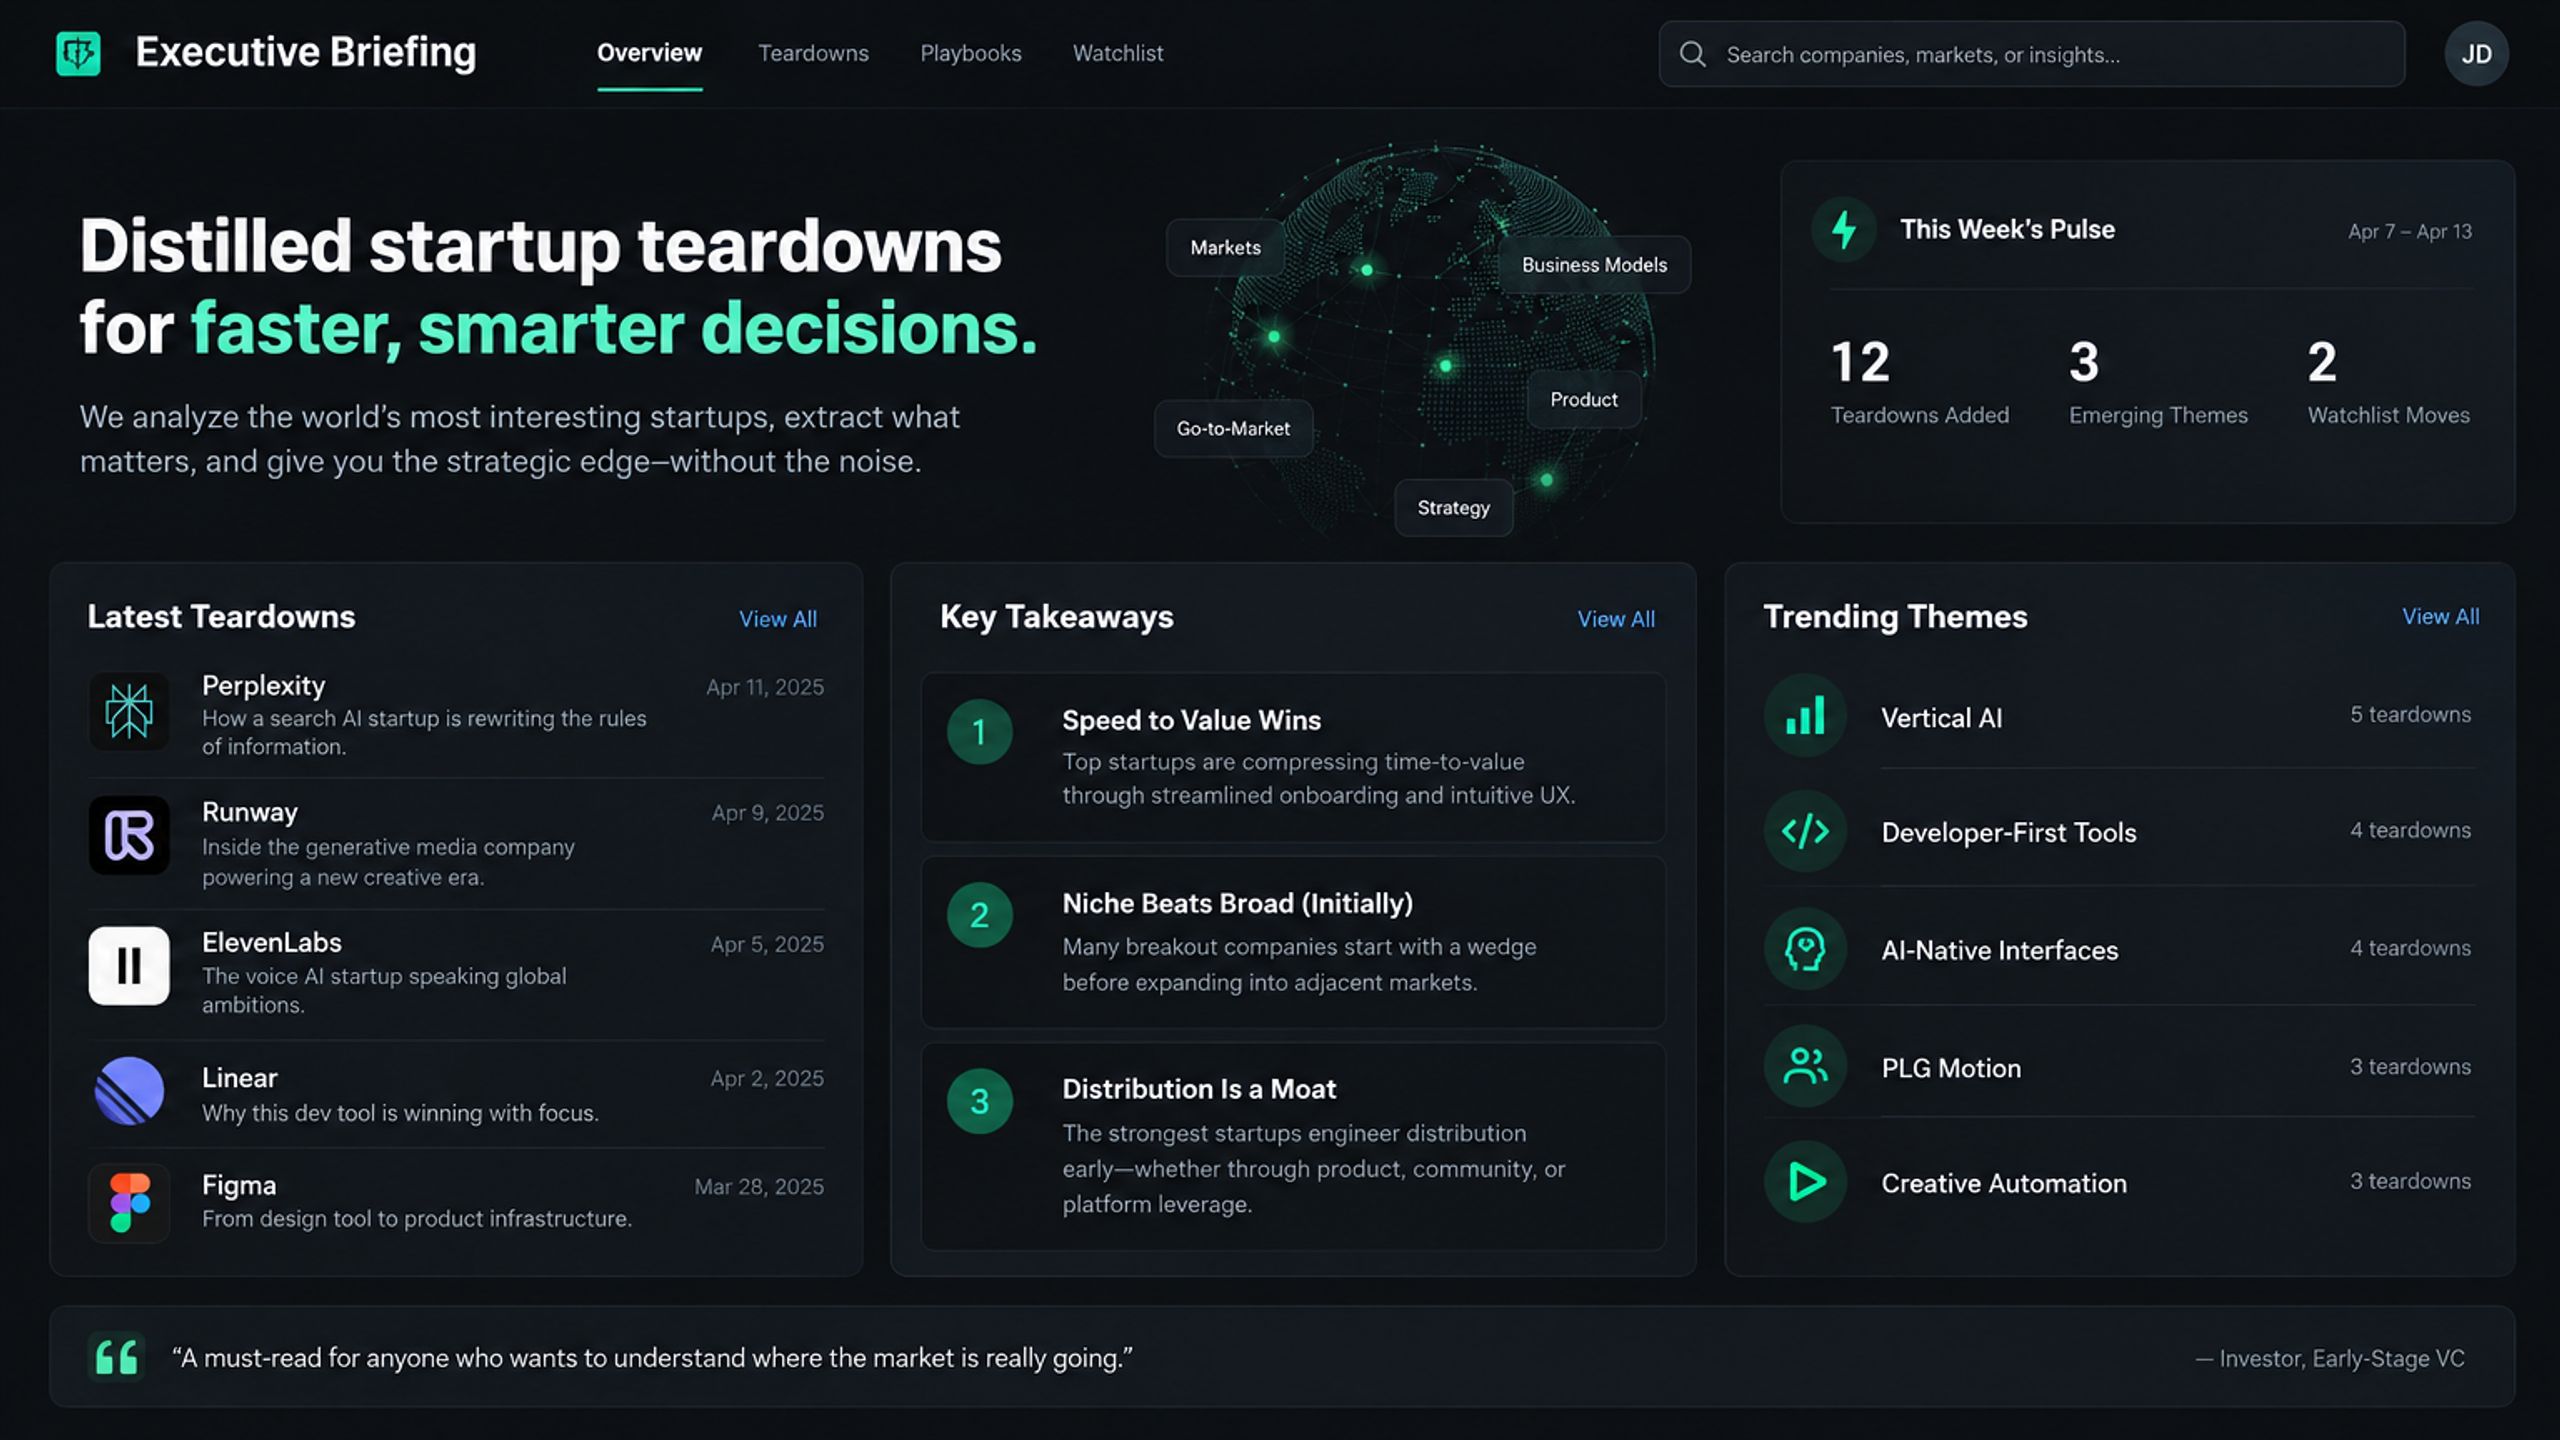Open the Runway logo icon
The width and height of the screenshot is (2560, 1440).
tap(129, 835)
